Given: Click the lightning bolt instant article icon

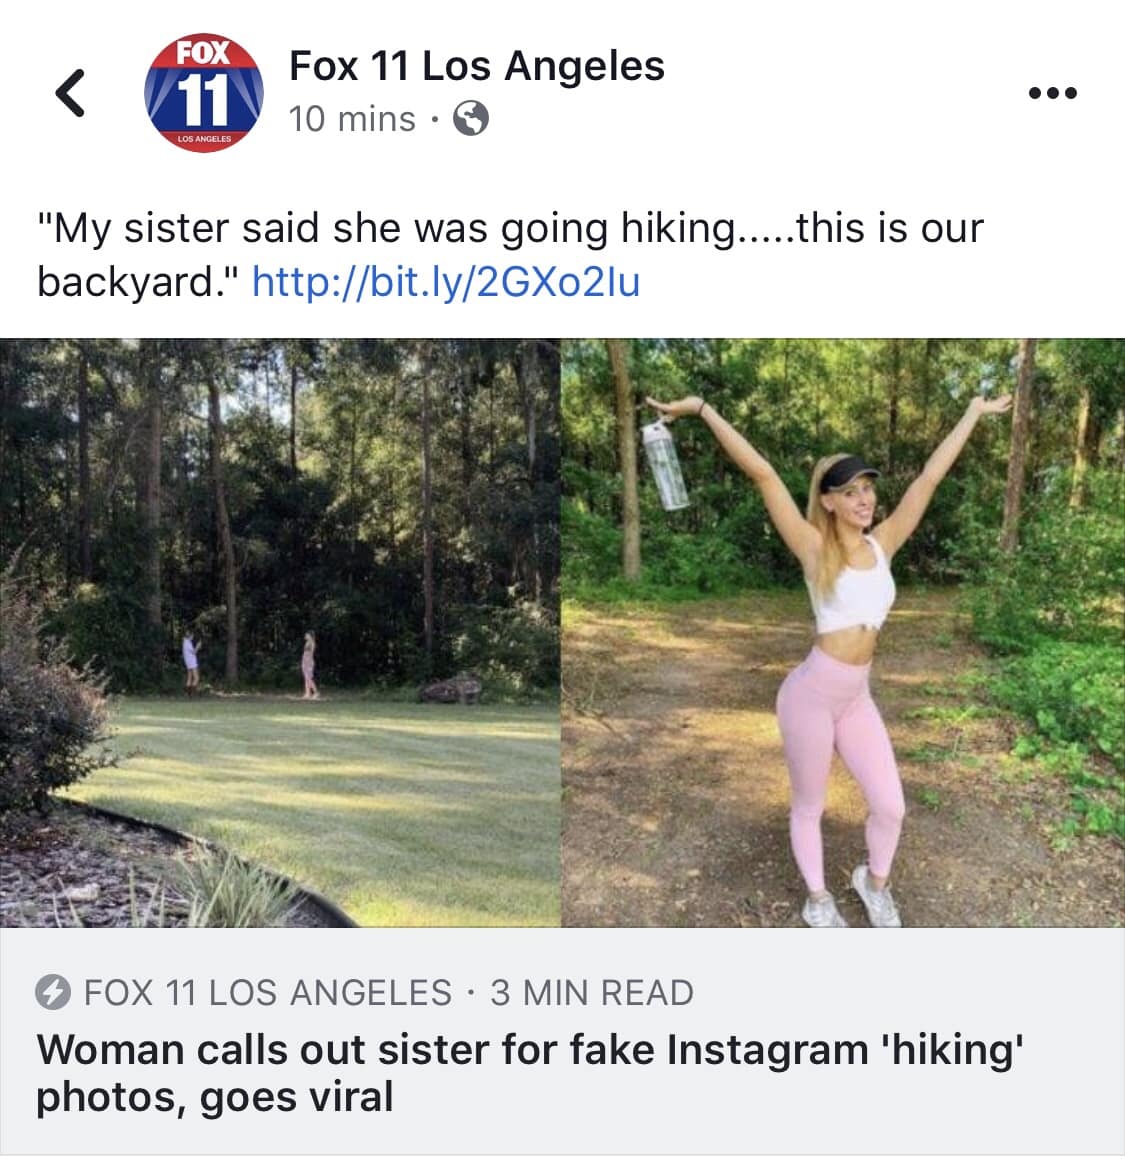Looking at the screenshot, I should (x=53, y=992).
